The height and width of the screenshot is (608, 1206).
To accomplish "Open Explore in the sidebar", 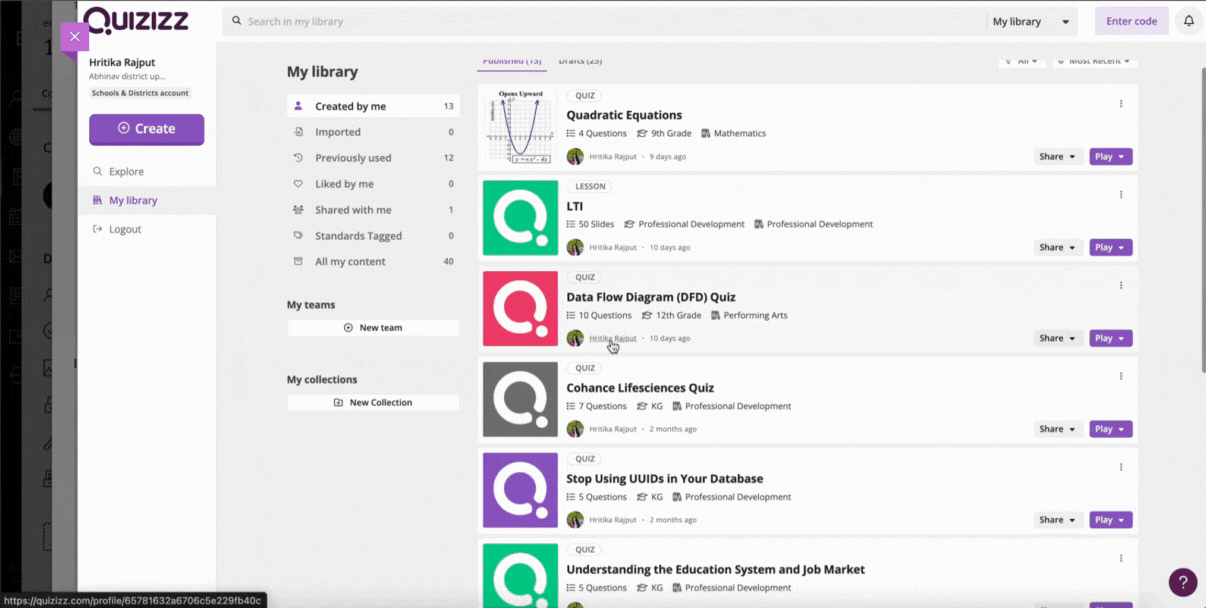I will coord(147,172).
